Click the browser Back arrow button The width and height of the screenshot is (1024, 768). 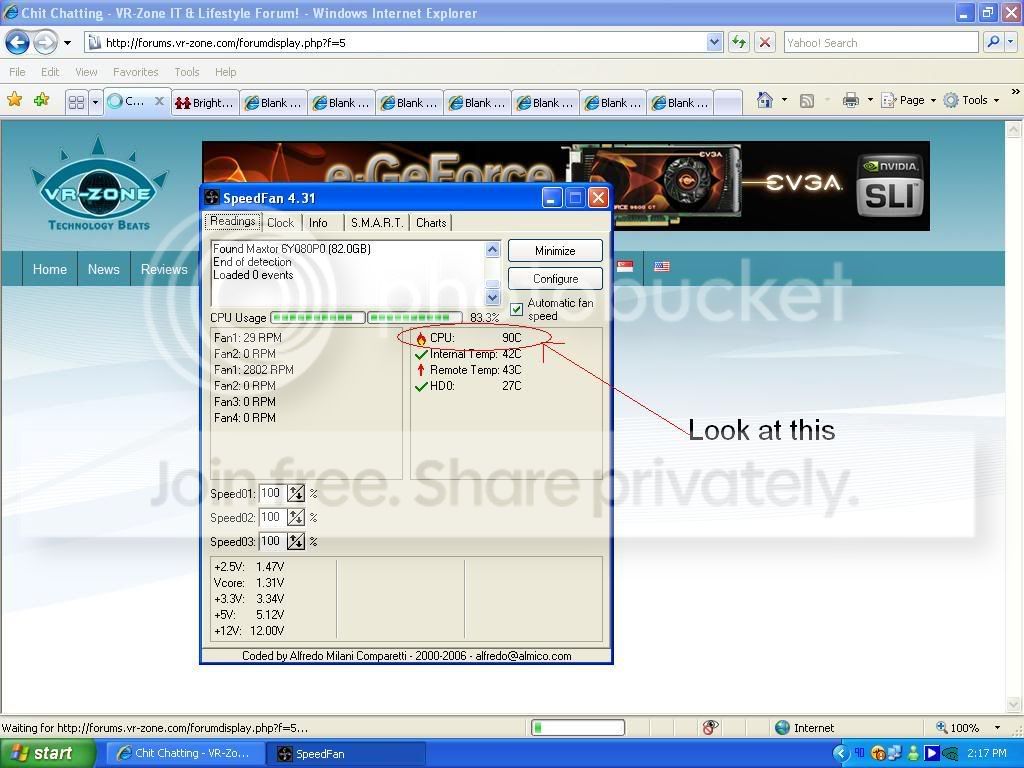[x=18, y=43]
